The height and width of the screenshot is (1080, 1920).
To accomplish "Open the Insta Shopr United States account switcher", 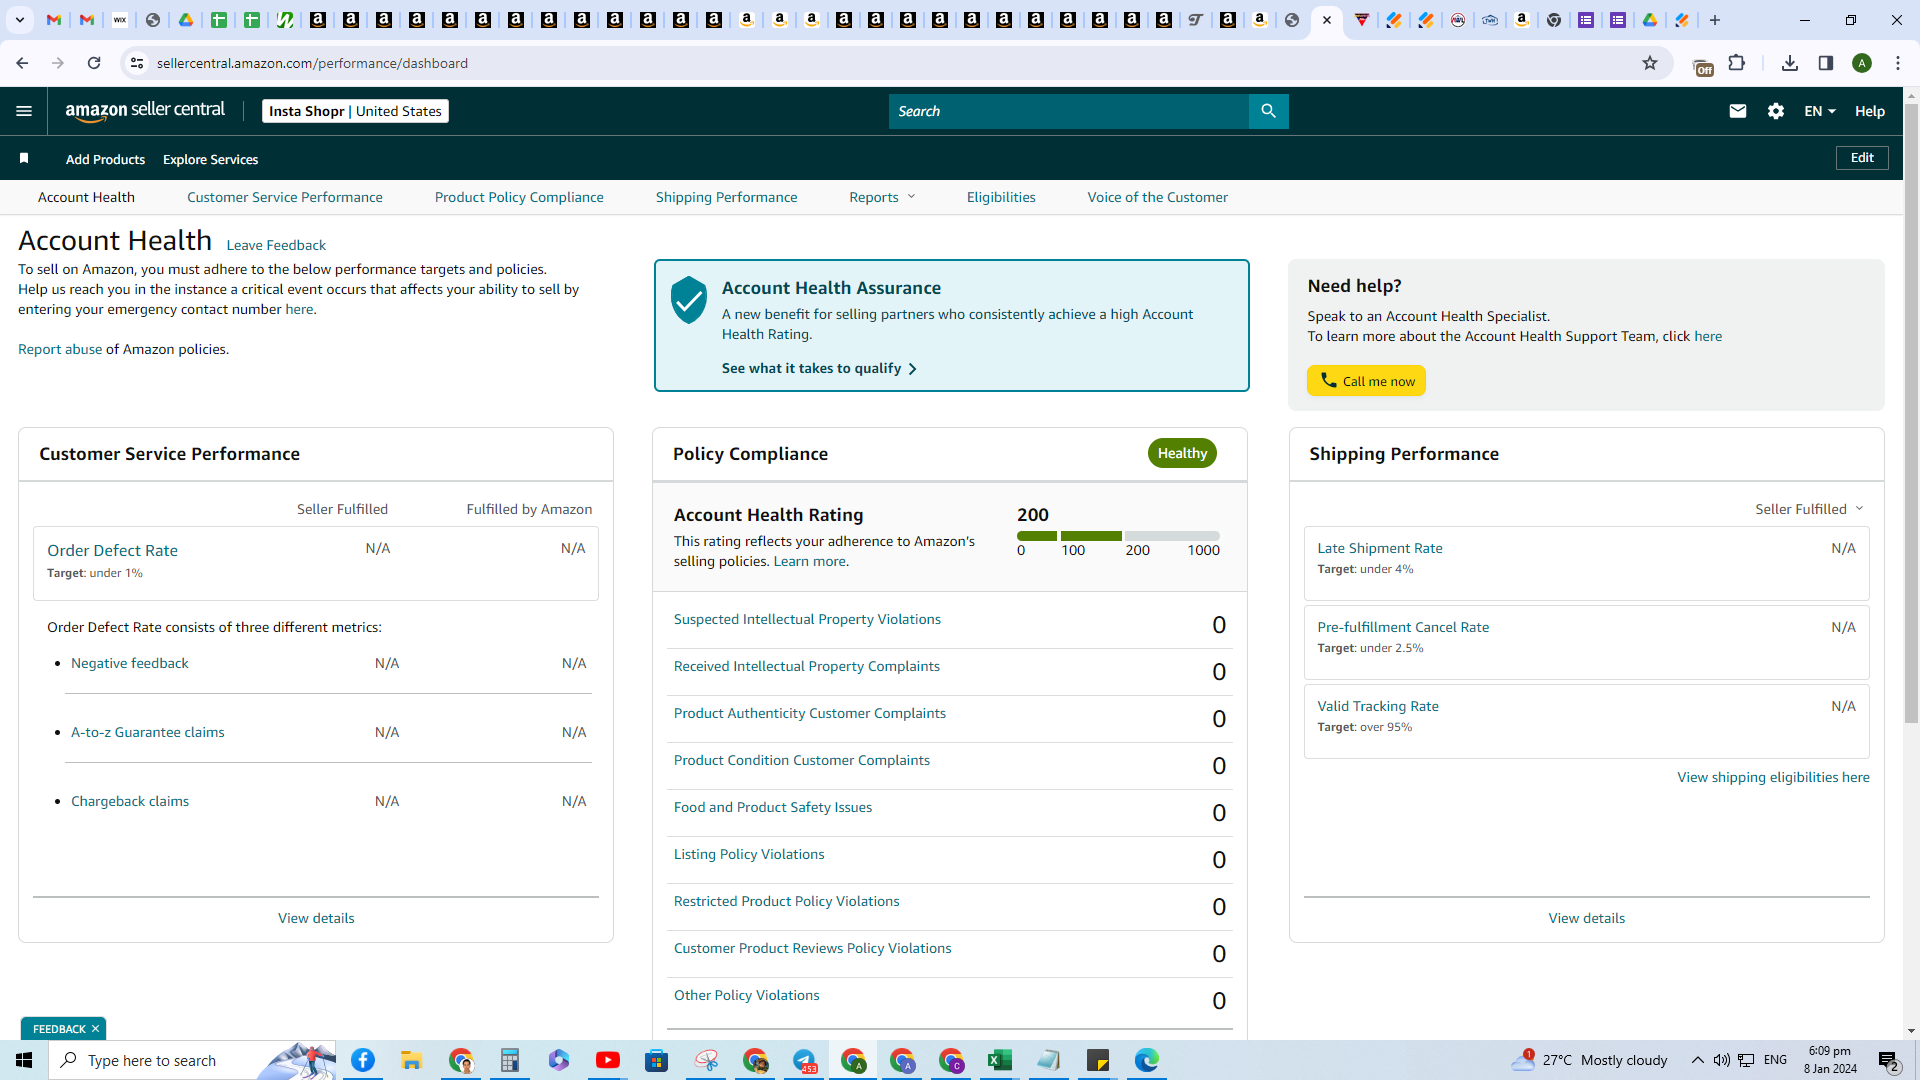I will click(355, 111).
